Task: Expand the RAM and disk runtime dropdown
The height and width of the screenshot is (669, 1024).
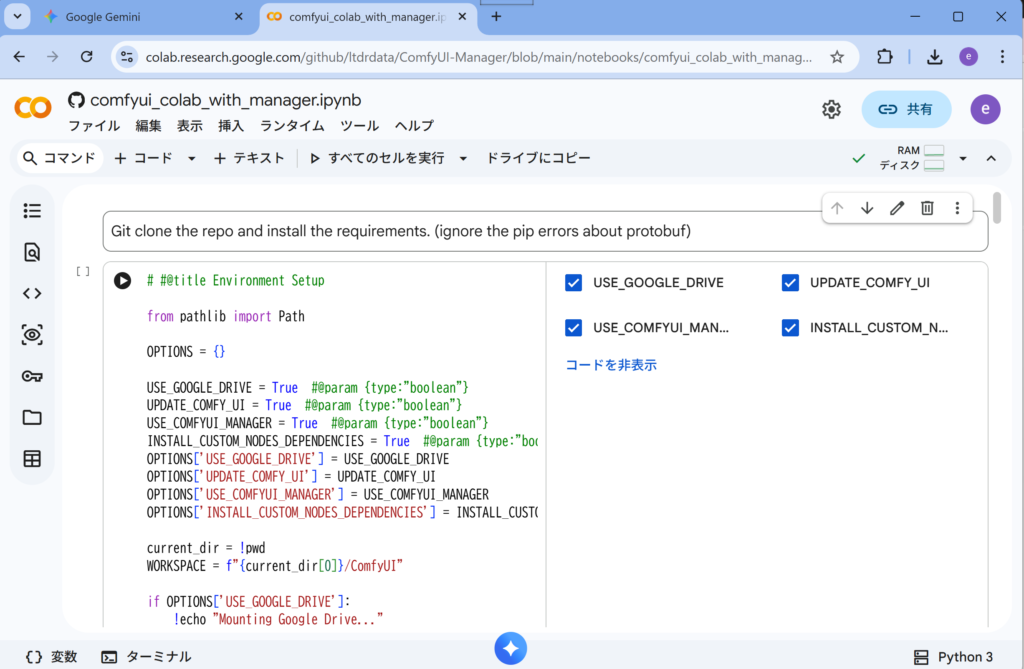Action: point(963,158)
